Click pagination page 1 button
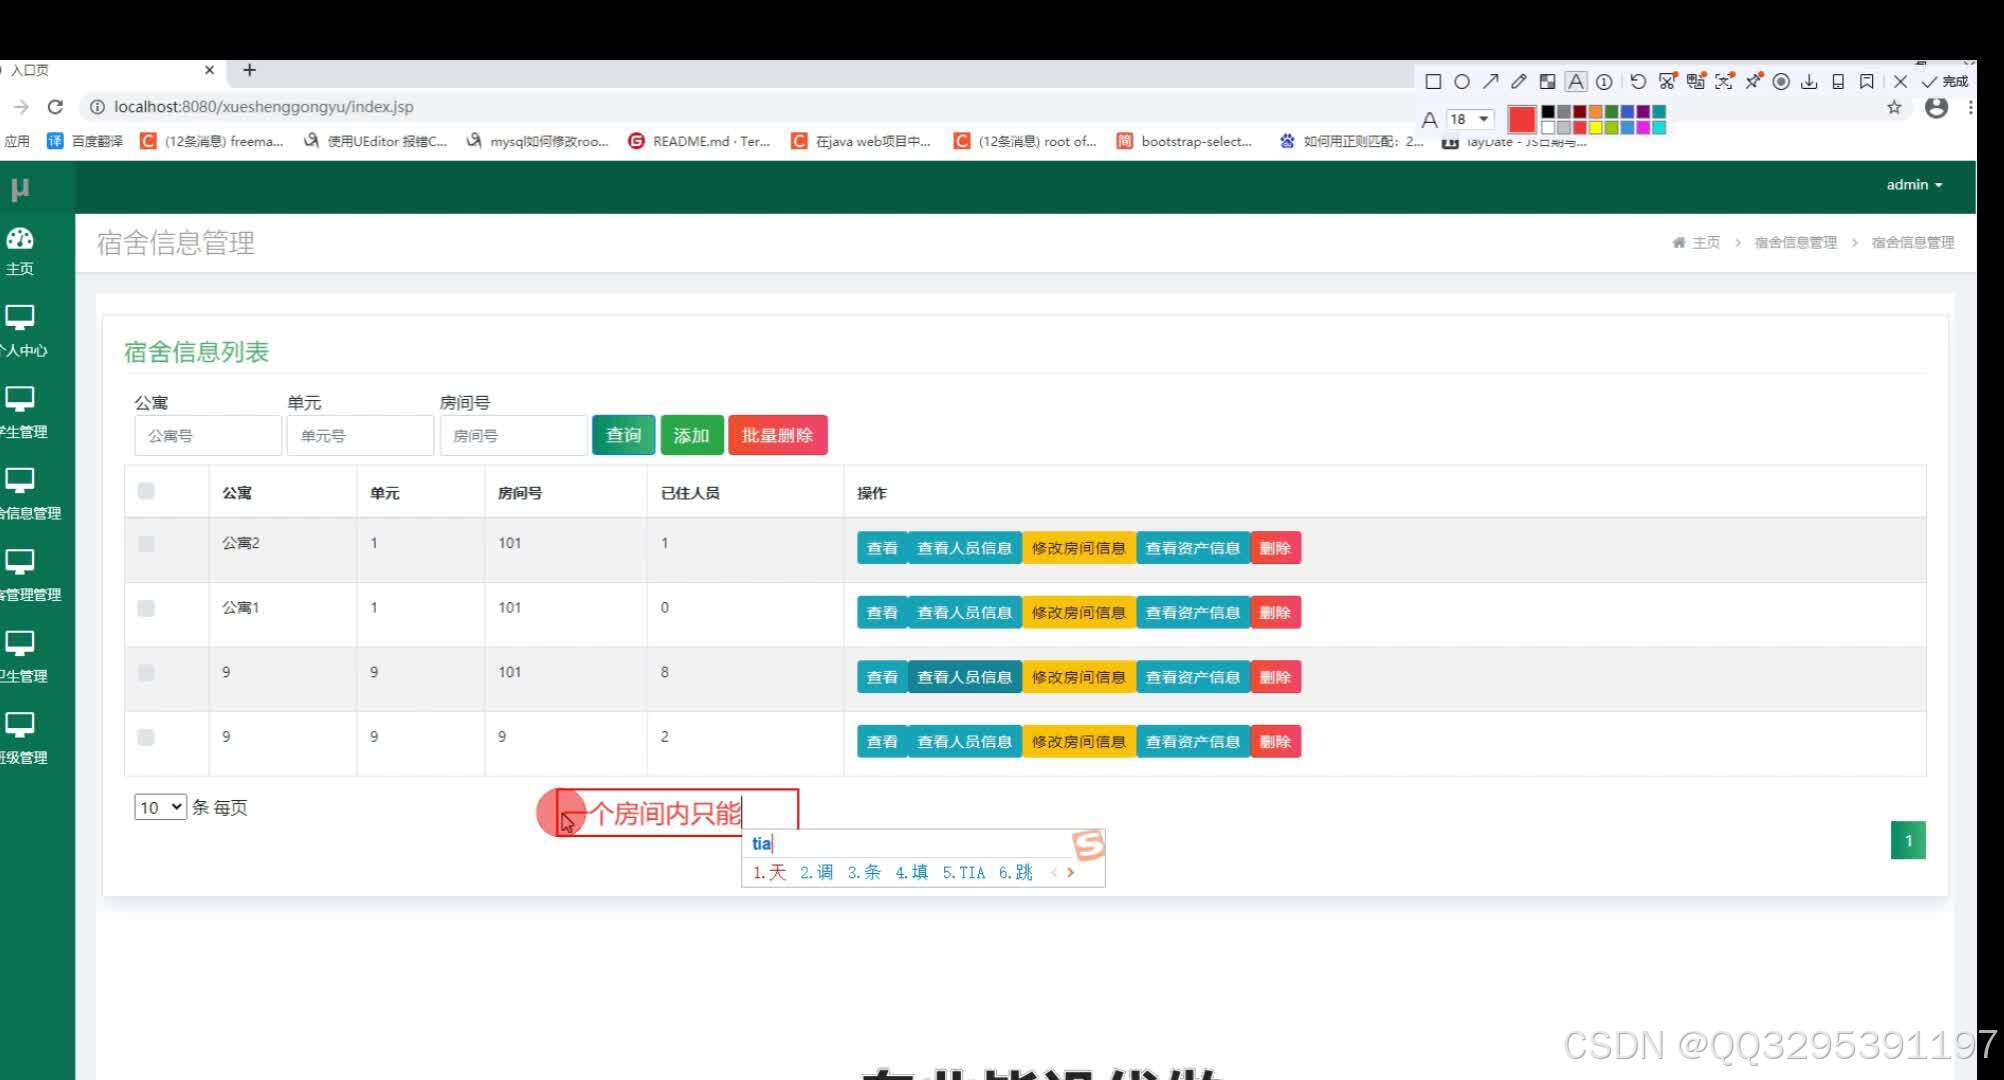 point(1908,840)
